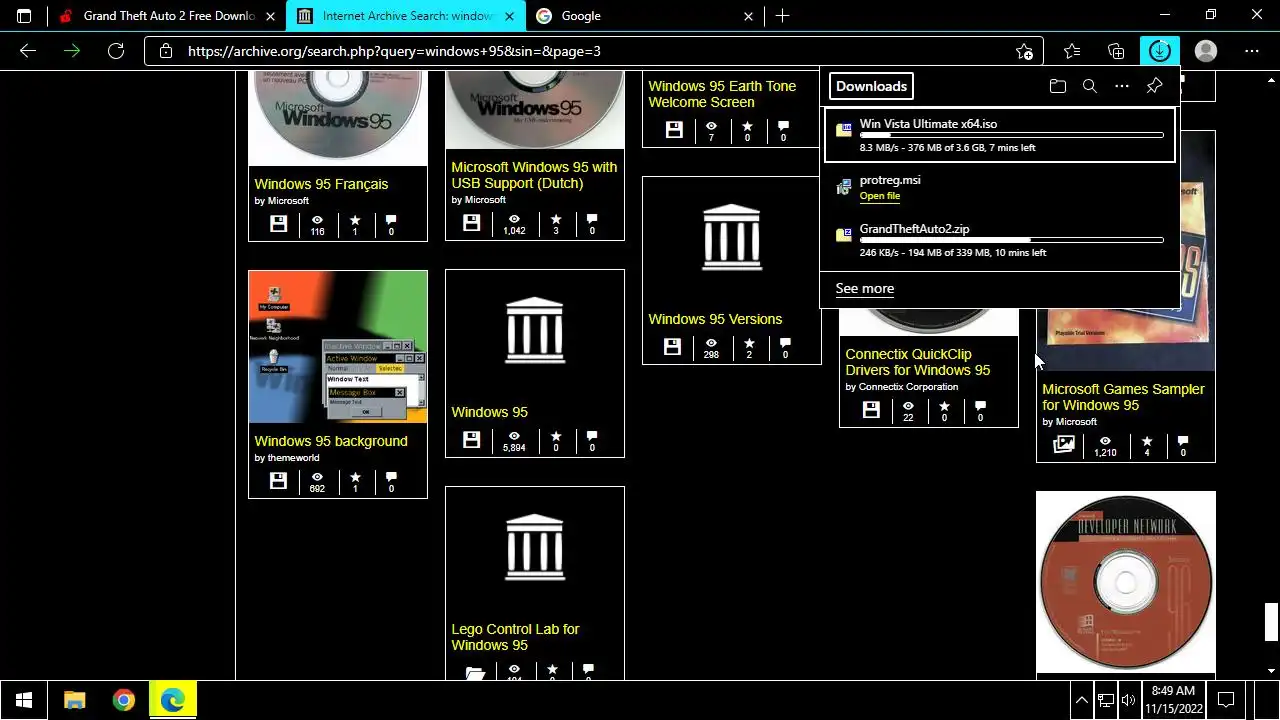Open File Explorer from taskbar

(x=75, y=700)
